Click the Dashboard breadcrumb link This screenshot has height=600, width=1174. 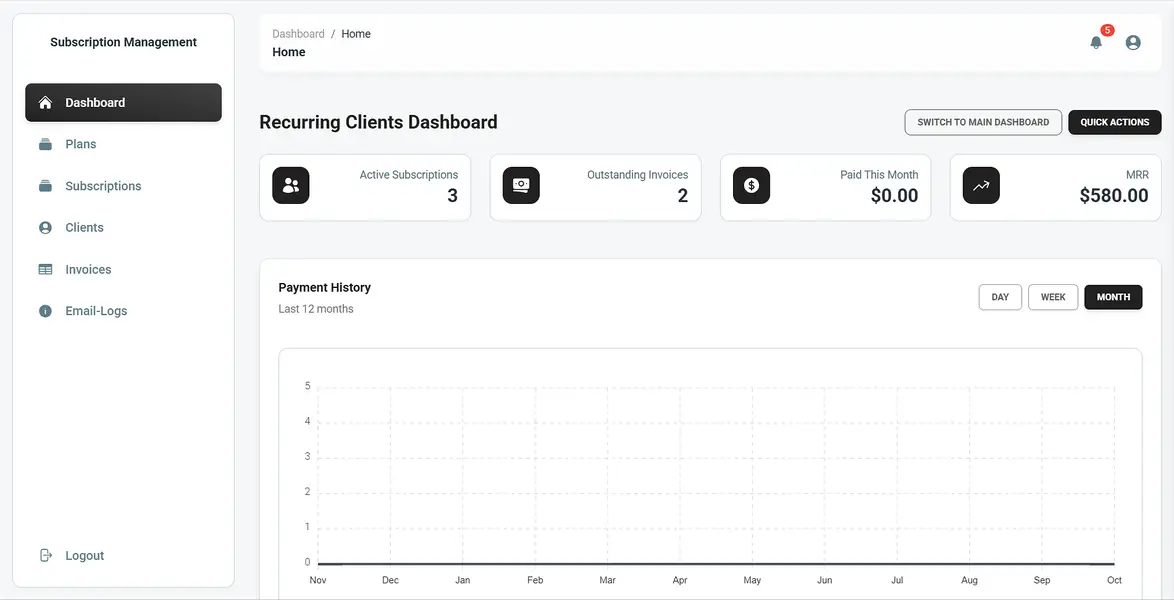coord(298,34)
